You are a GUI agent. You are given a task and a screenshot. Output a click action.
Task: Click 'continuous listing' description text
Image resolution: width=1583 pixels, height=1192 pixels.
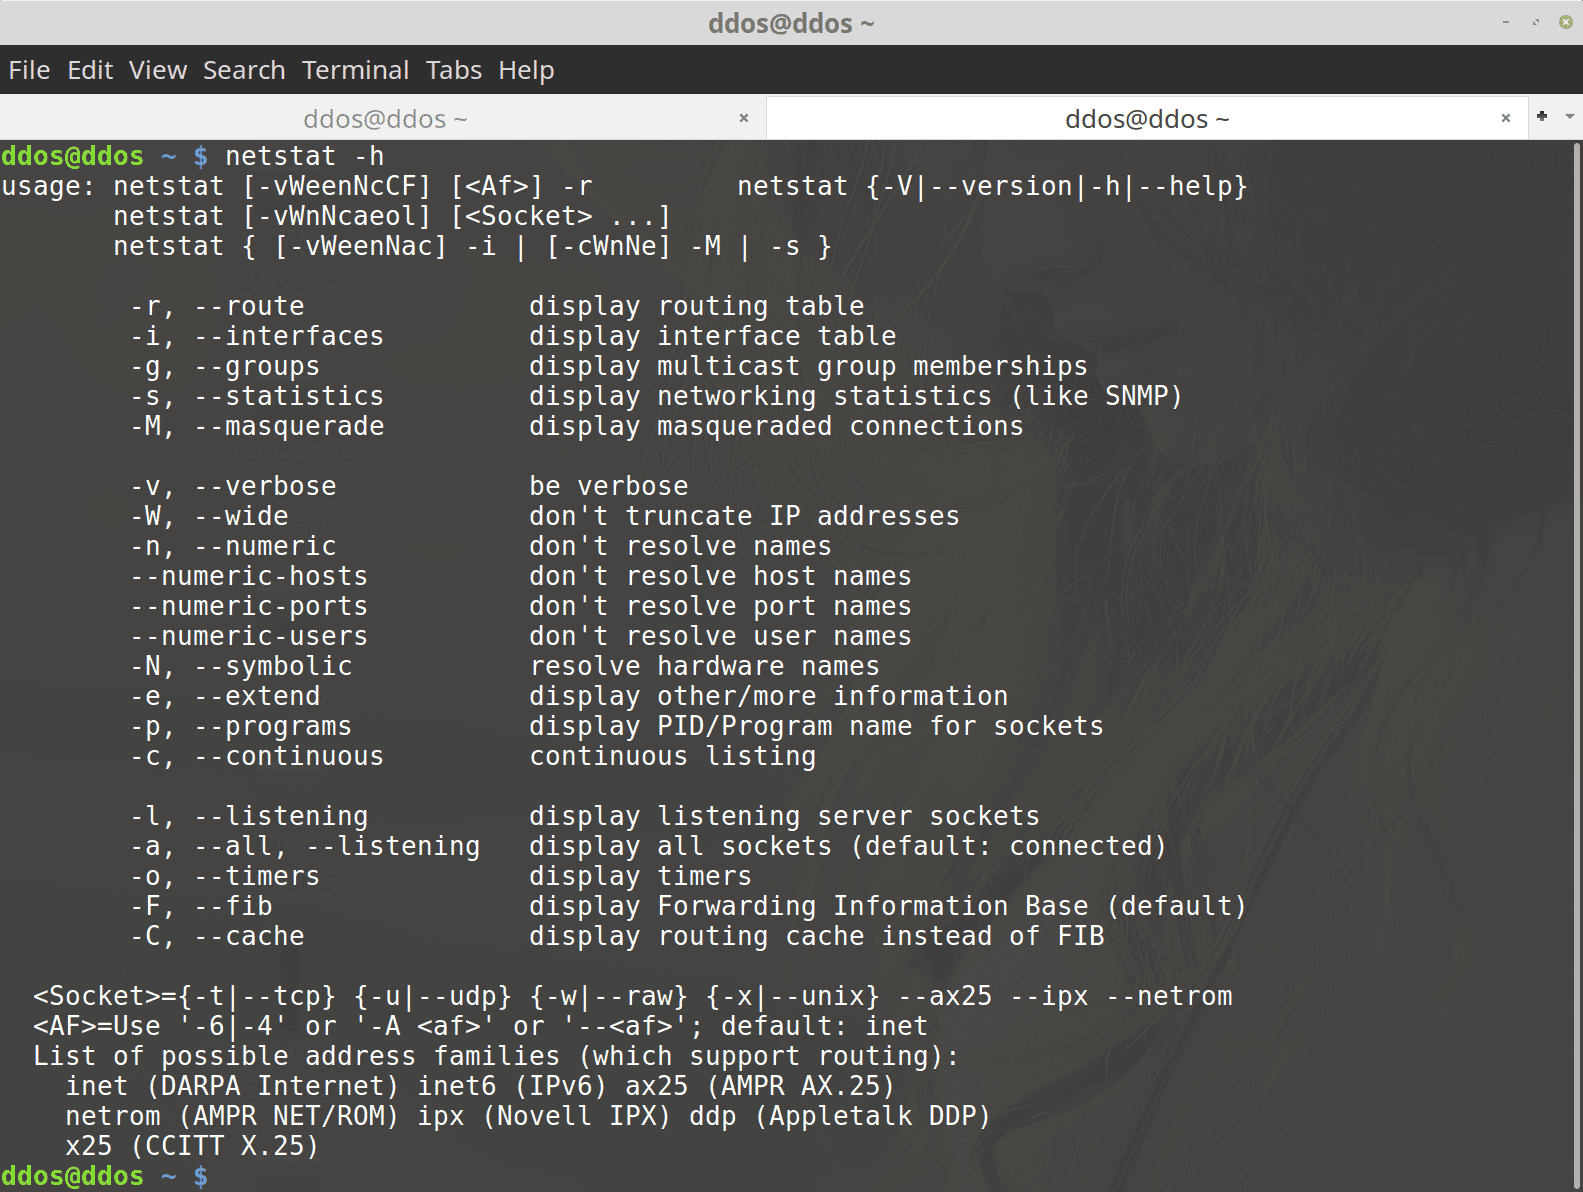[x=673, y=756]
